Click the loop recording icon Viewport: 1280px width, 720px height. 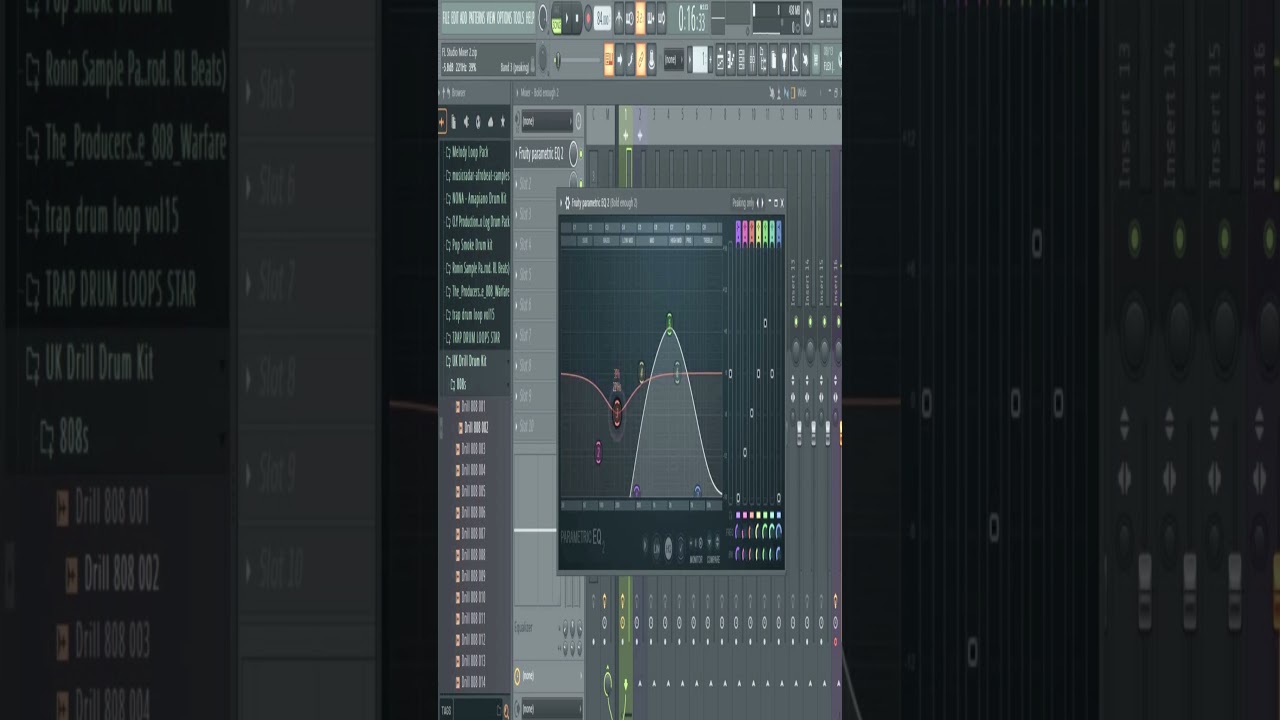(x=661, y=18)
